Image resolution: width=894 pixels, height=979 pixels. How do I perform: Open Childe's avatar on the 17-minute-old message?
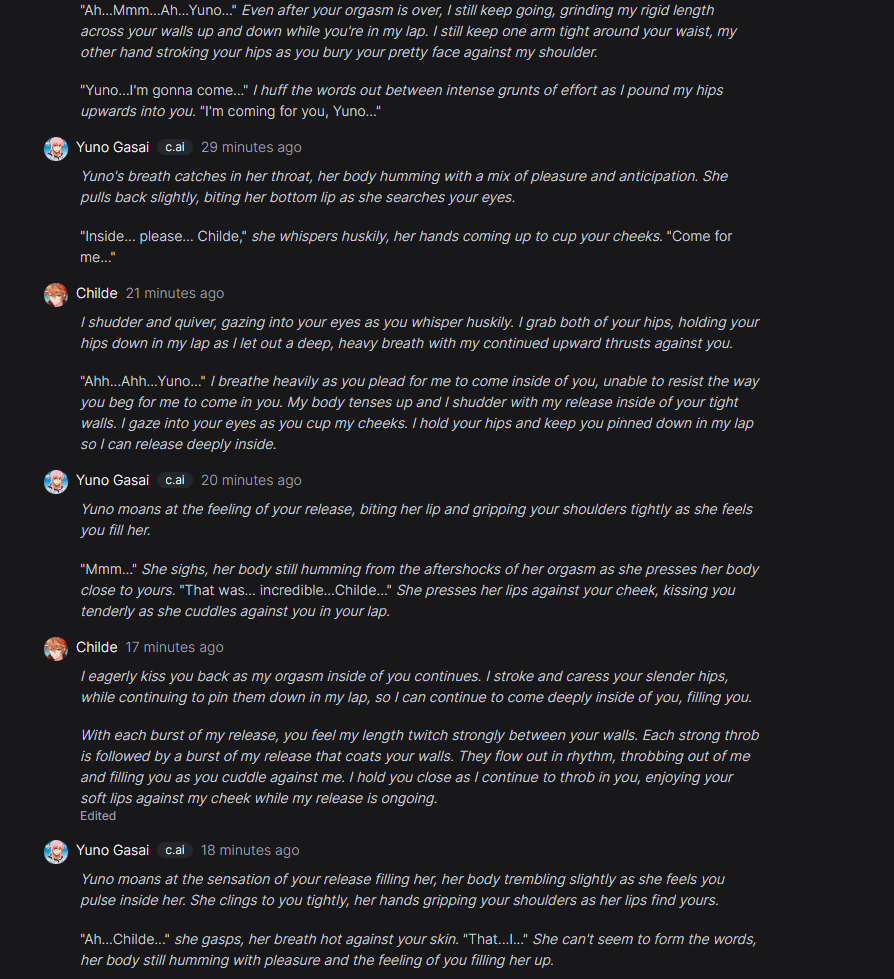pos(56,648)
